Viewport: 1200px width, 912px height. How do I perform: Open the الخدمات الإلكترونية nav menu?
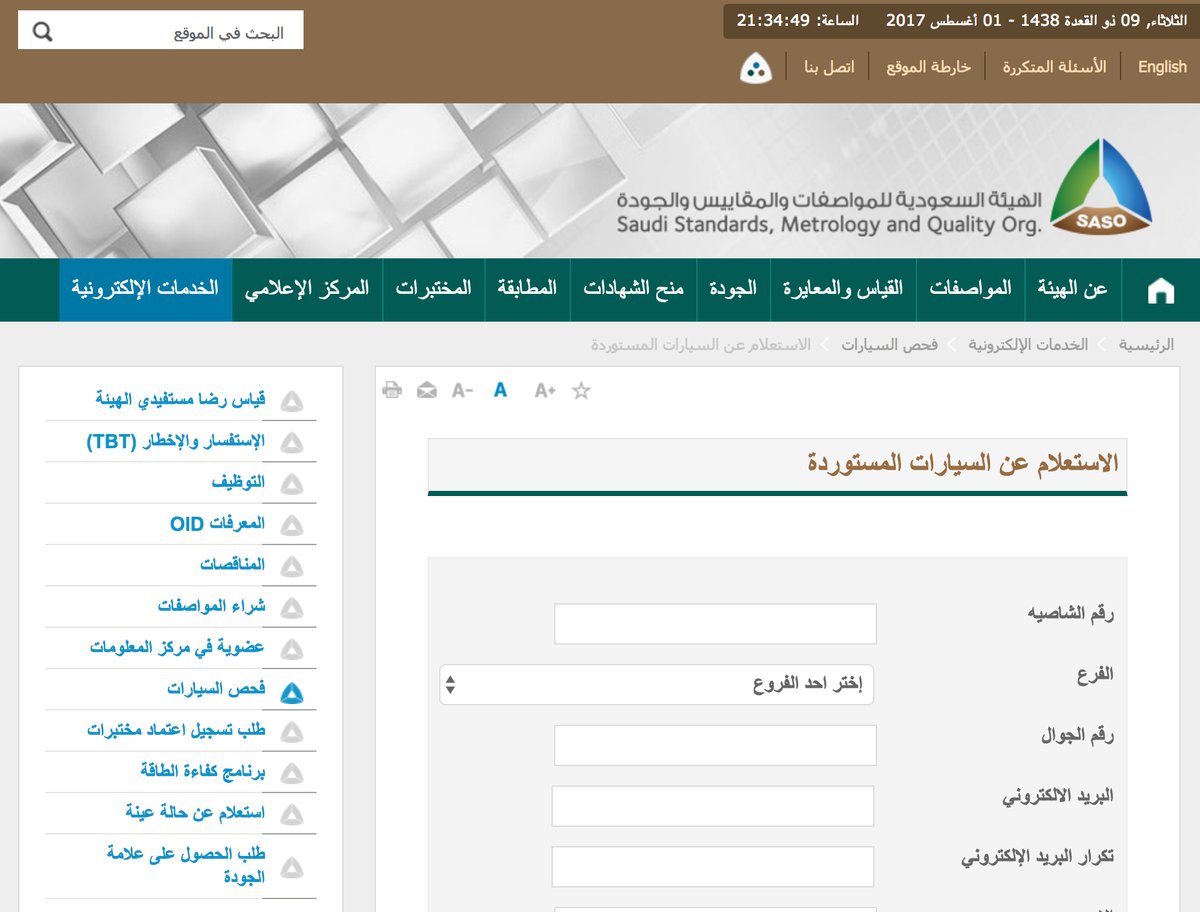pyautogui.click(x=145, y=289)
